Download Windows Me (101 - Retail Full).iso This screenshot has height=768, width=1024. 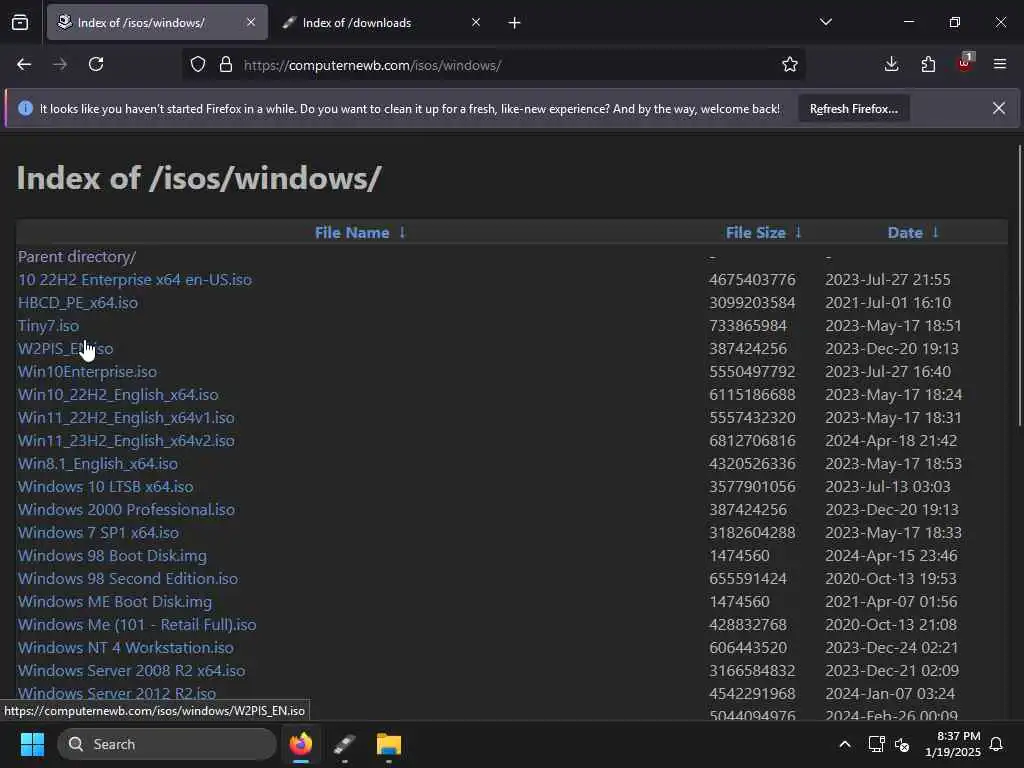137,625
